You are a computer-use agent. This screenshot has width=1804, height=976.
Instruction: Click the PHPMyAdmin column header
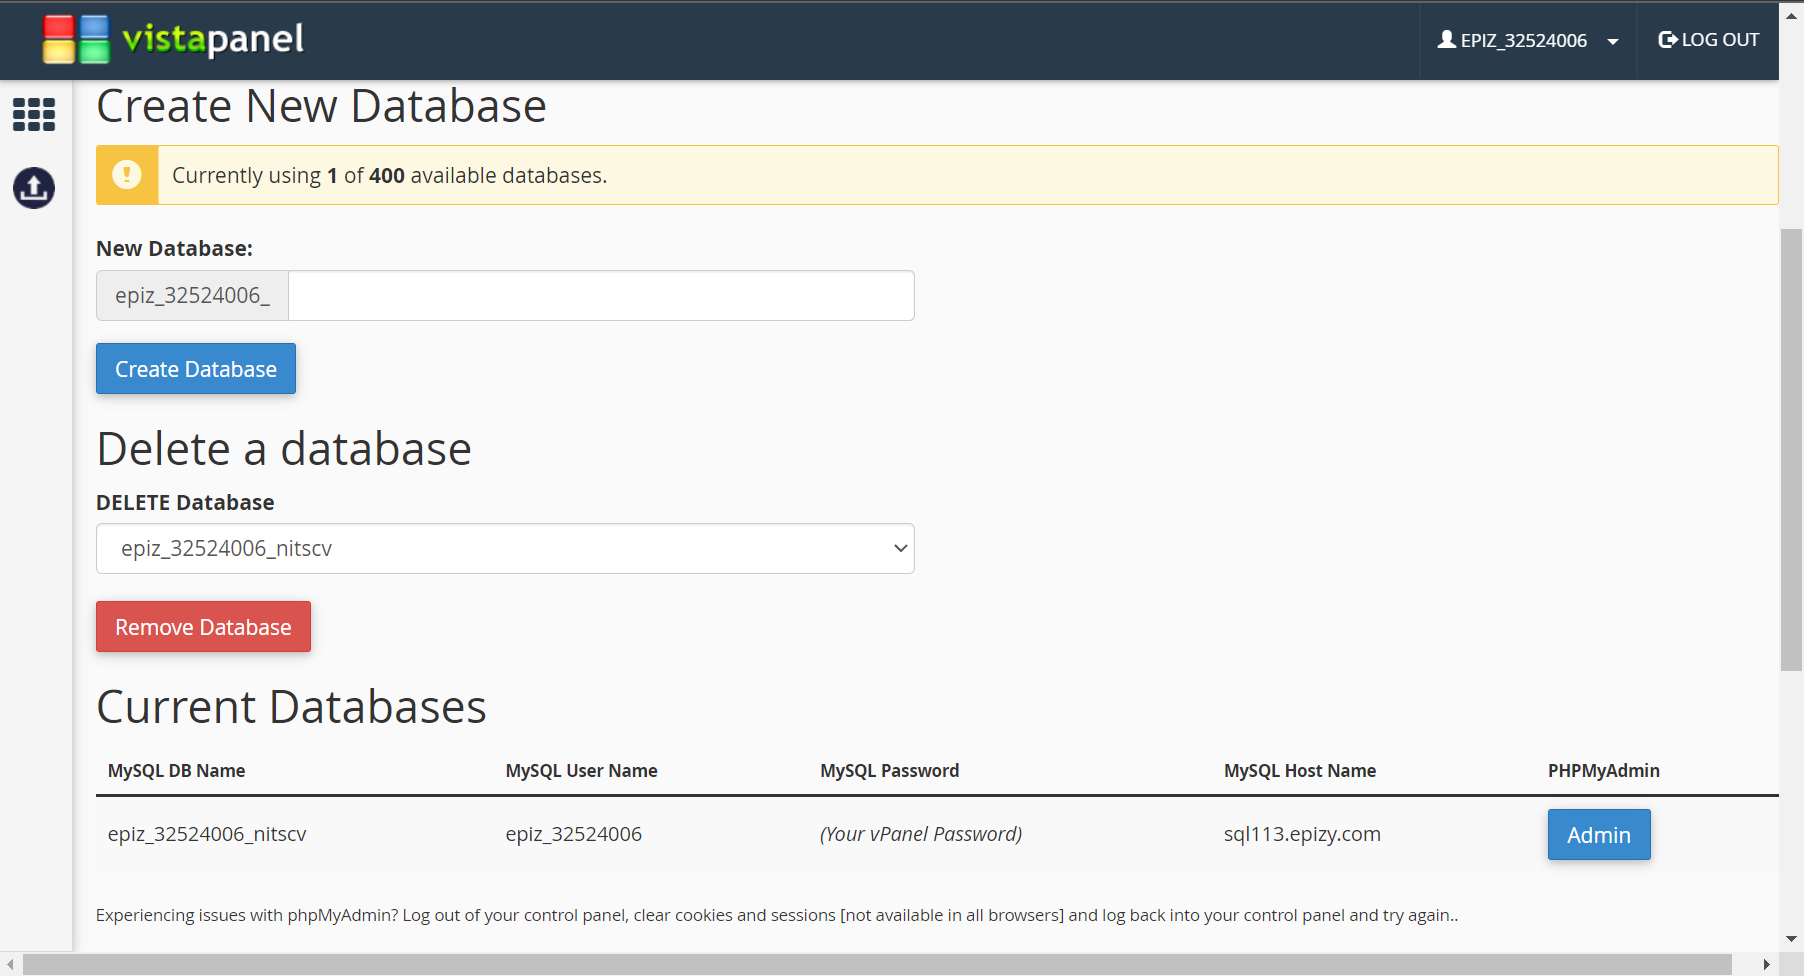click(1604, 771)
